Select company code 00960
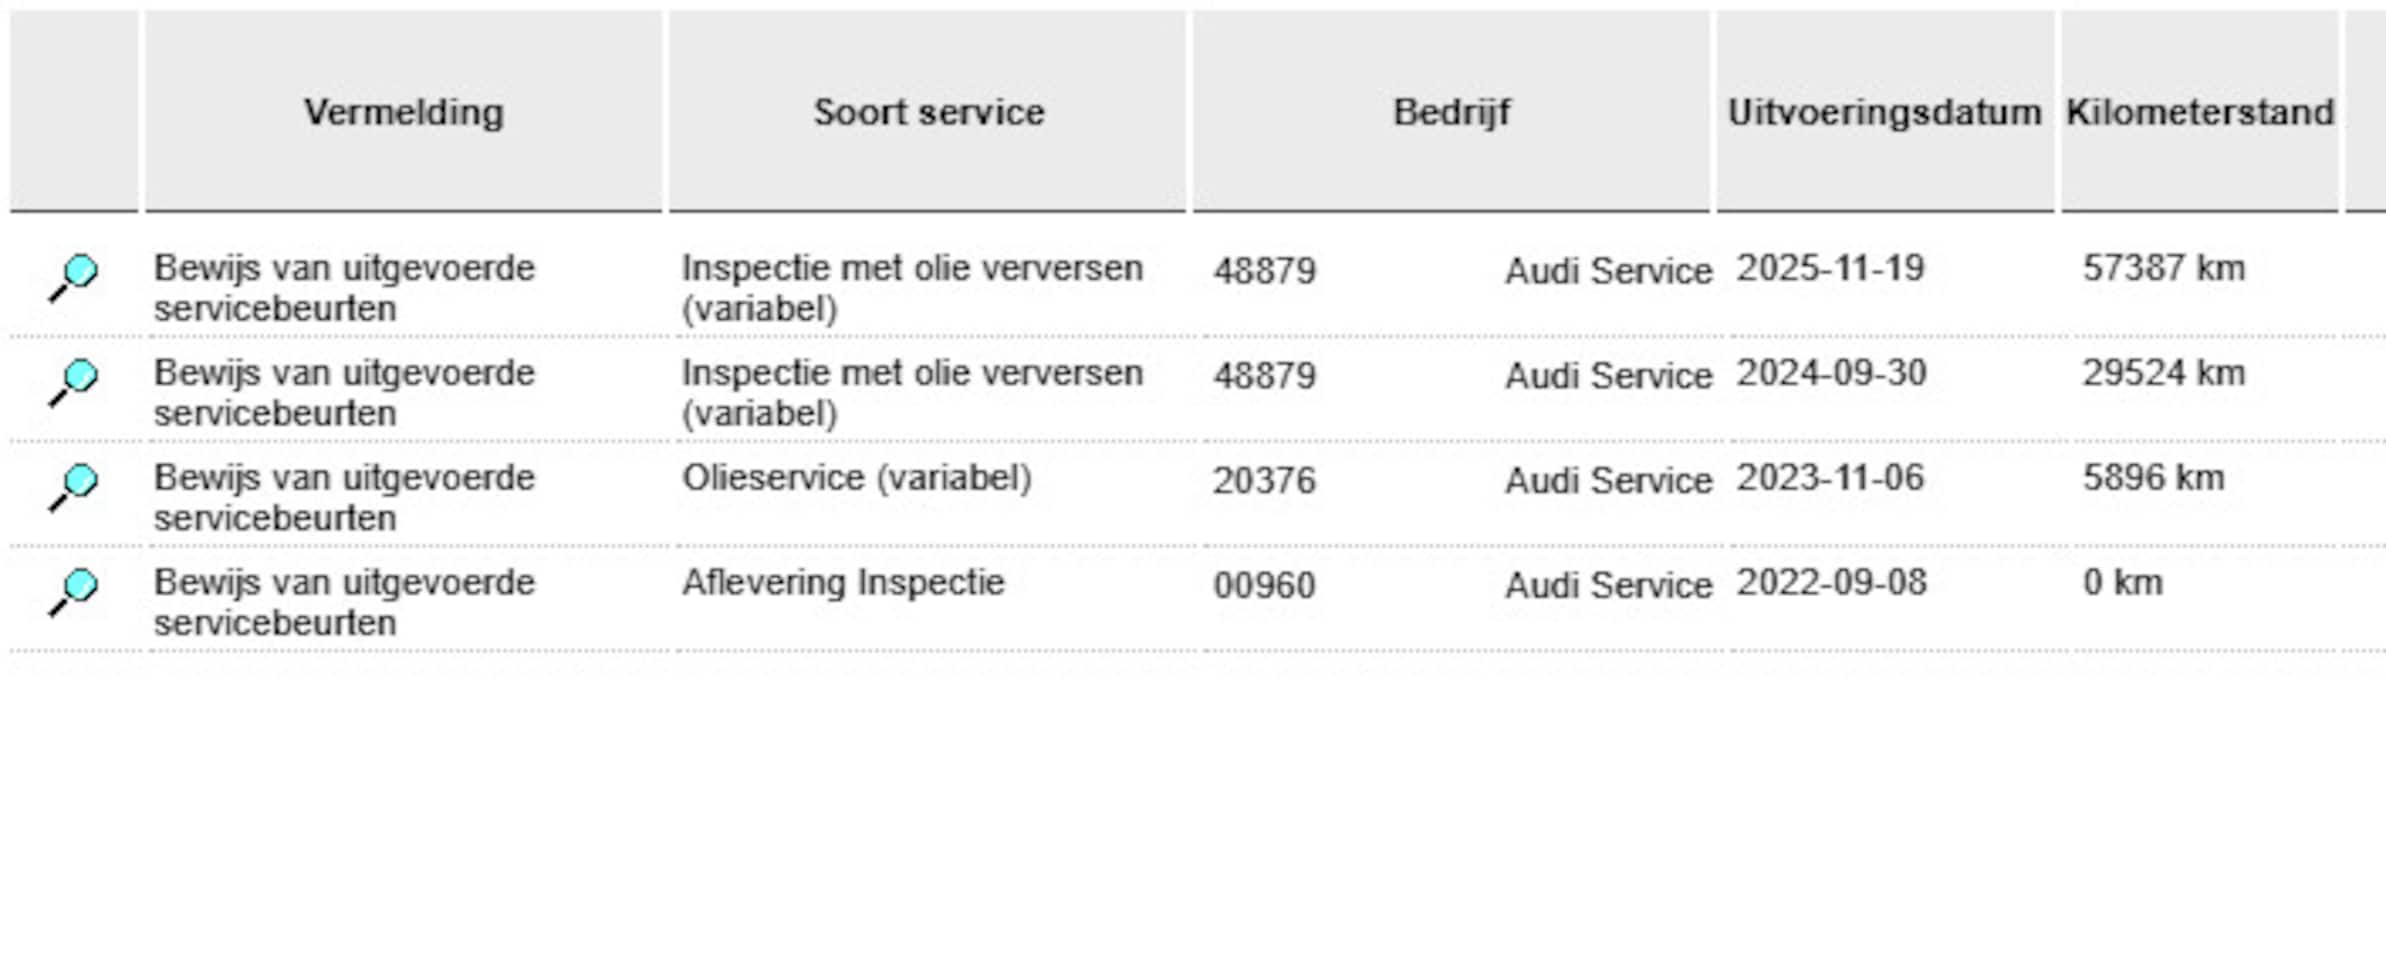 (1264, 586)
